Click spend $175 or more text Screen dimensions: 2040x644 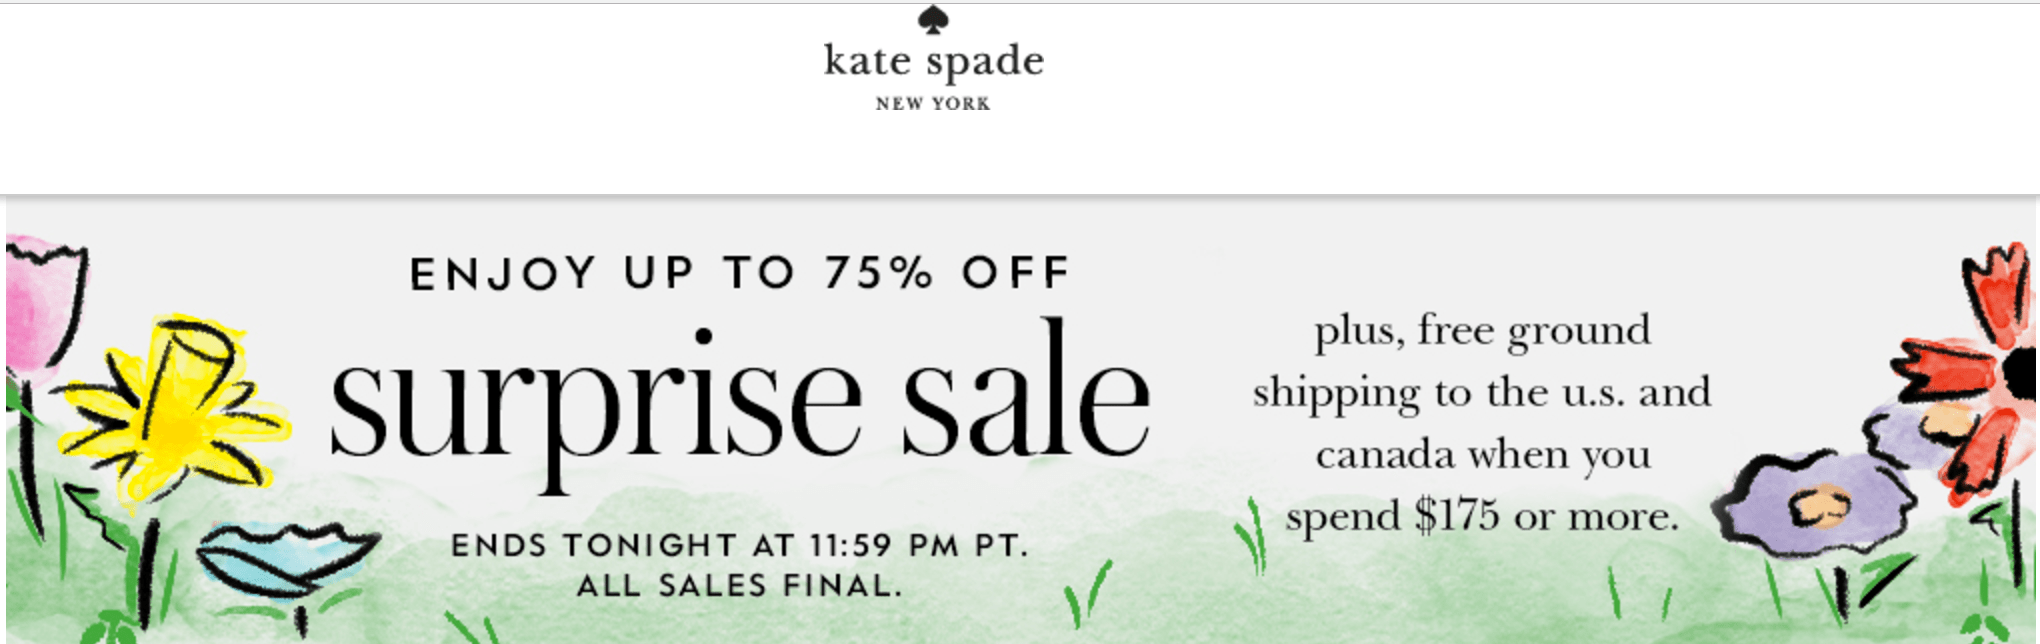(x=1482, y=516)
